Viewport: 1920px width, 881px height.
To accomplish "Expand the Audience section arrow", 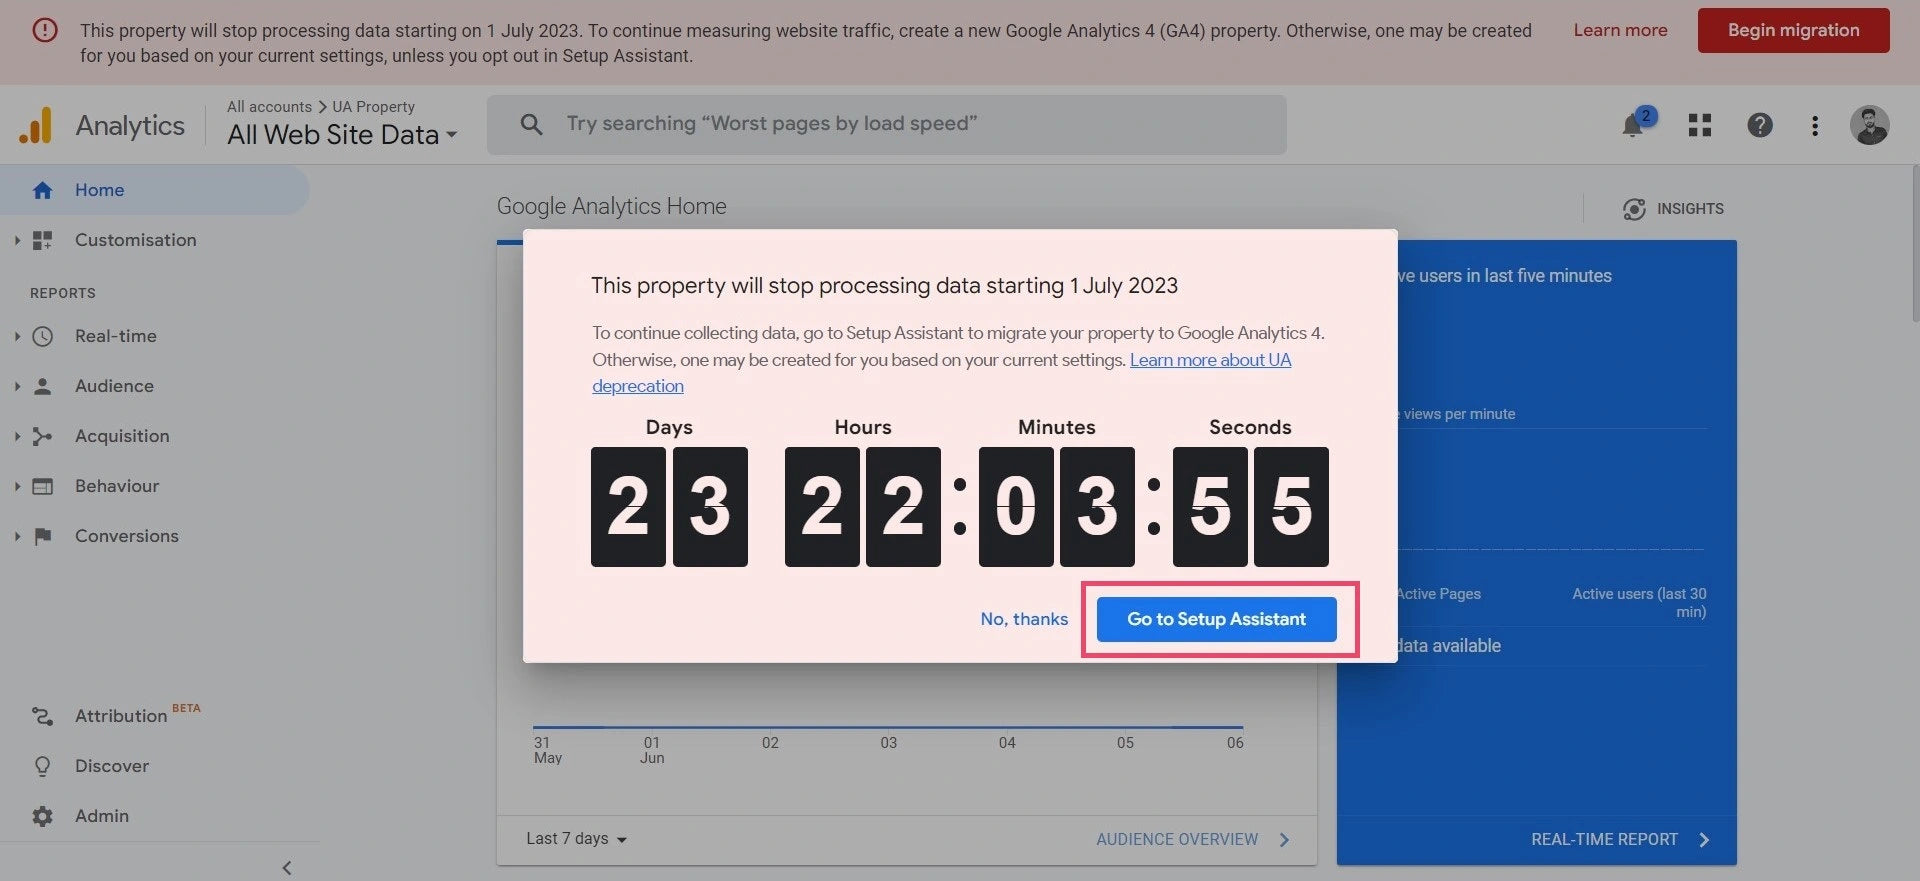I will [x=17, y=386].
